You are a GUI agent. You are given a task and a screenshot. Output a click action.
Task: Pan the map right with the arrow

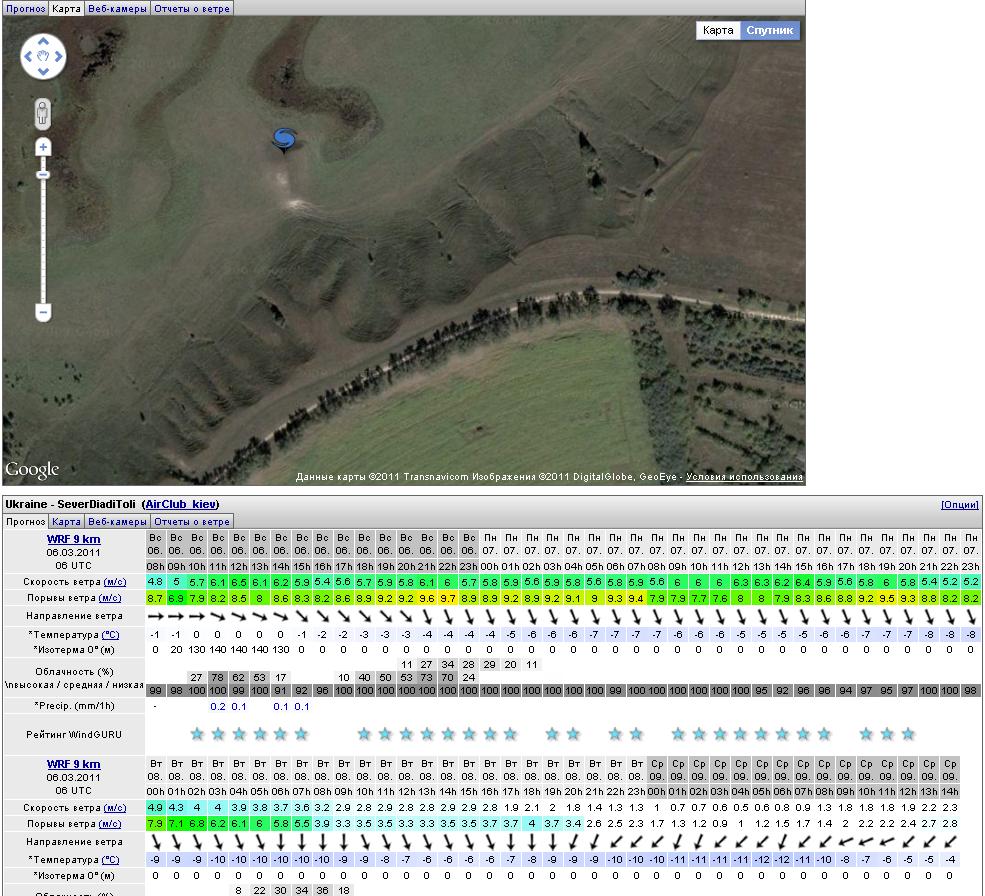(x=58, y=57)
